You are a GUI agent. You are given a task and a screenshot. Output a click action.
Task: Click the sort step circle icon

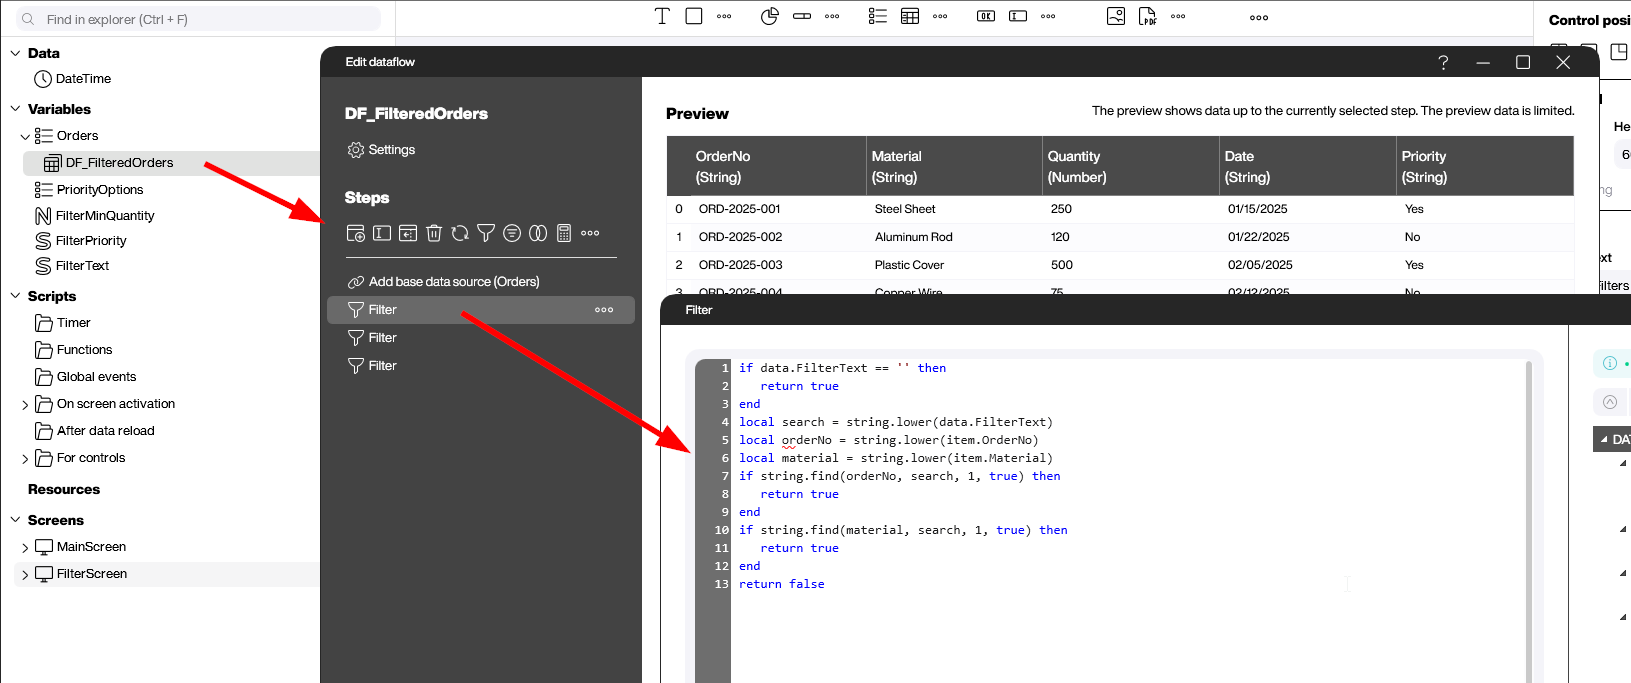click(x=512, y=233)
